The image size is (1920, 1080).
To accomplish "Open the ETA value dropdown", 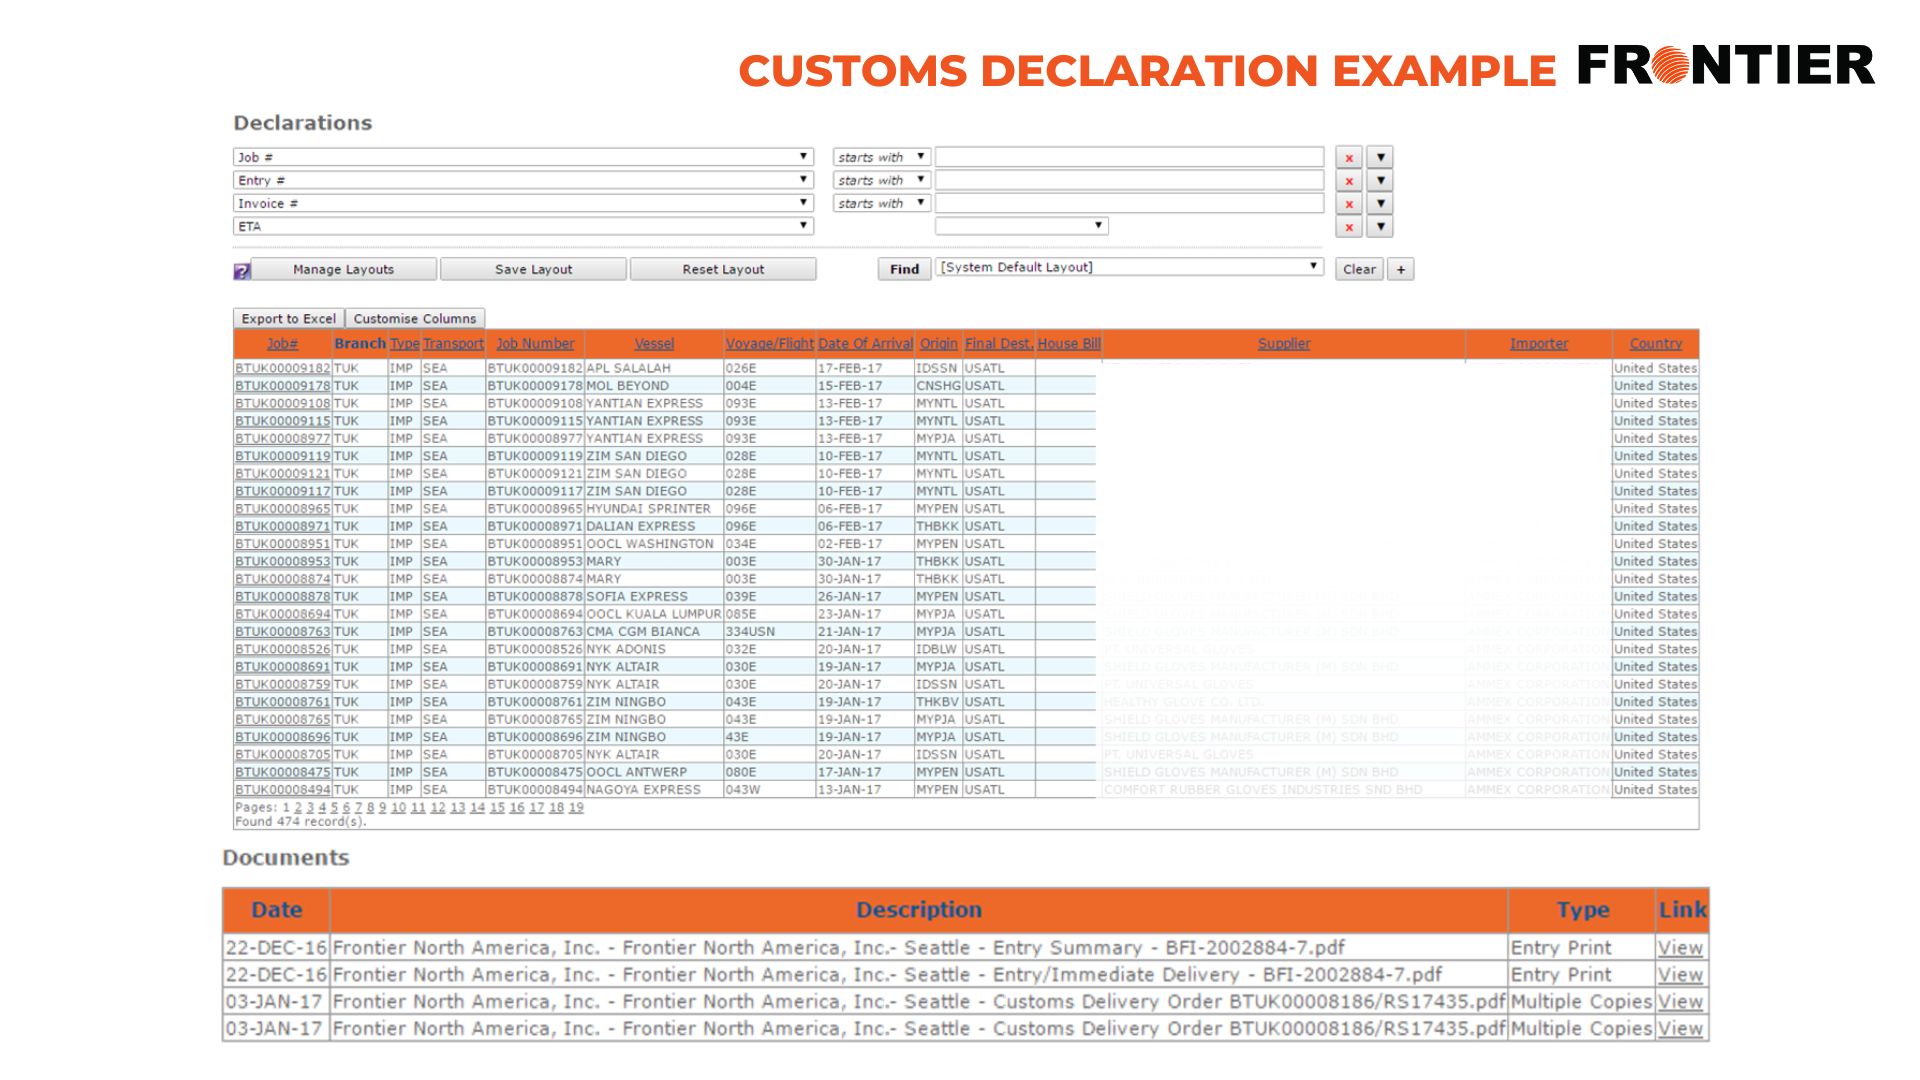I will point(1021,226).
